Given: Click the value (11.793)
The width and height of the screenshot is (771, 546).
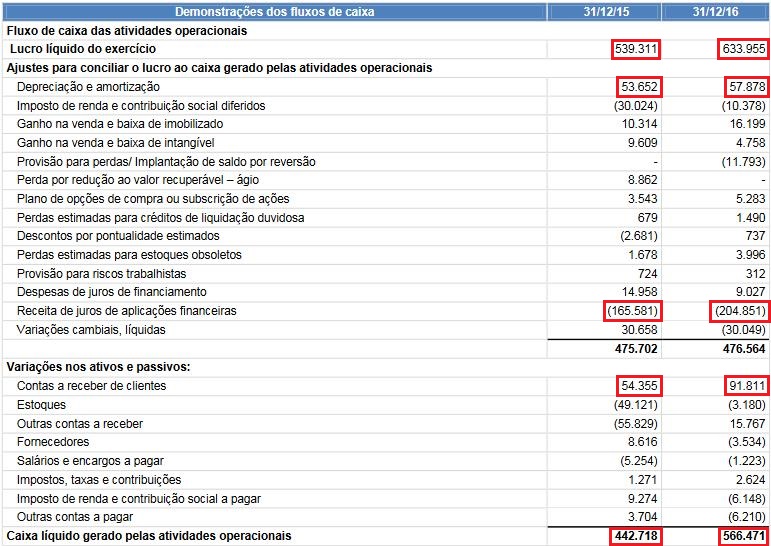Looking at the screenshot, I should 744,161.
